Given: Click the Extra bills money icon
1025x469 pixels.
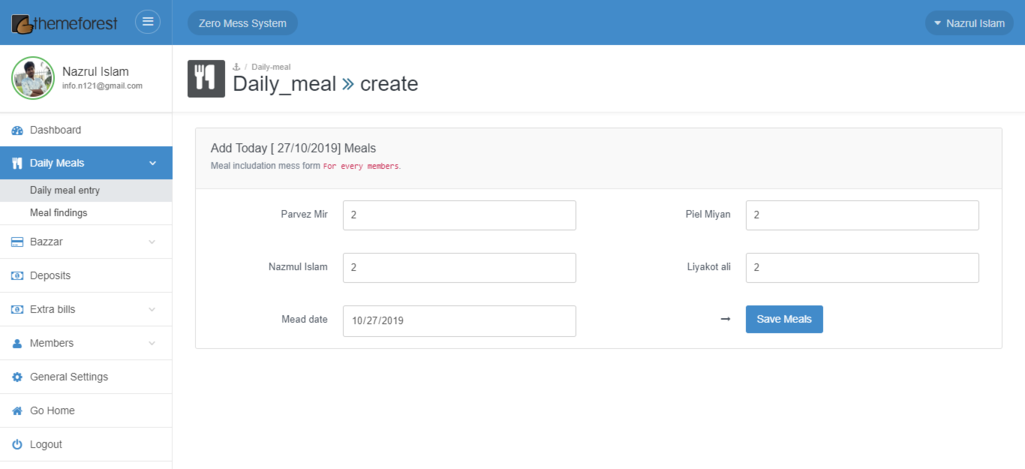Looking at the screenshot, I should point(17,310).
